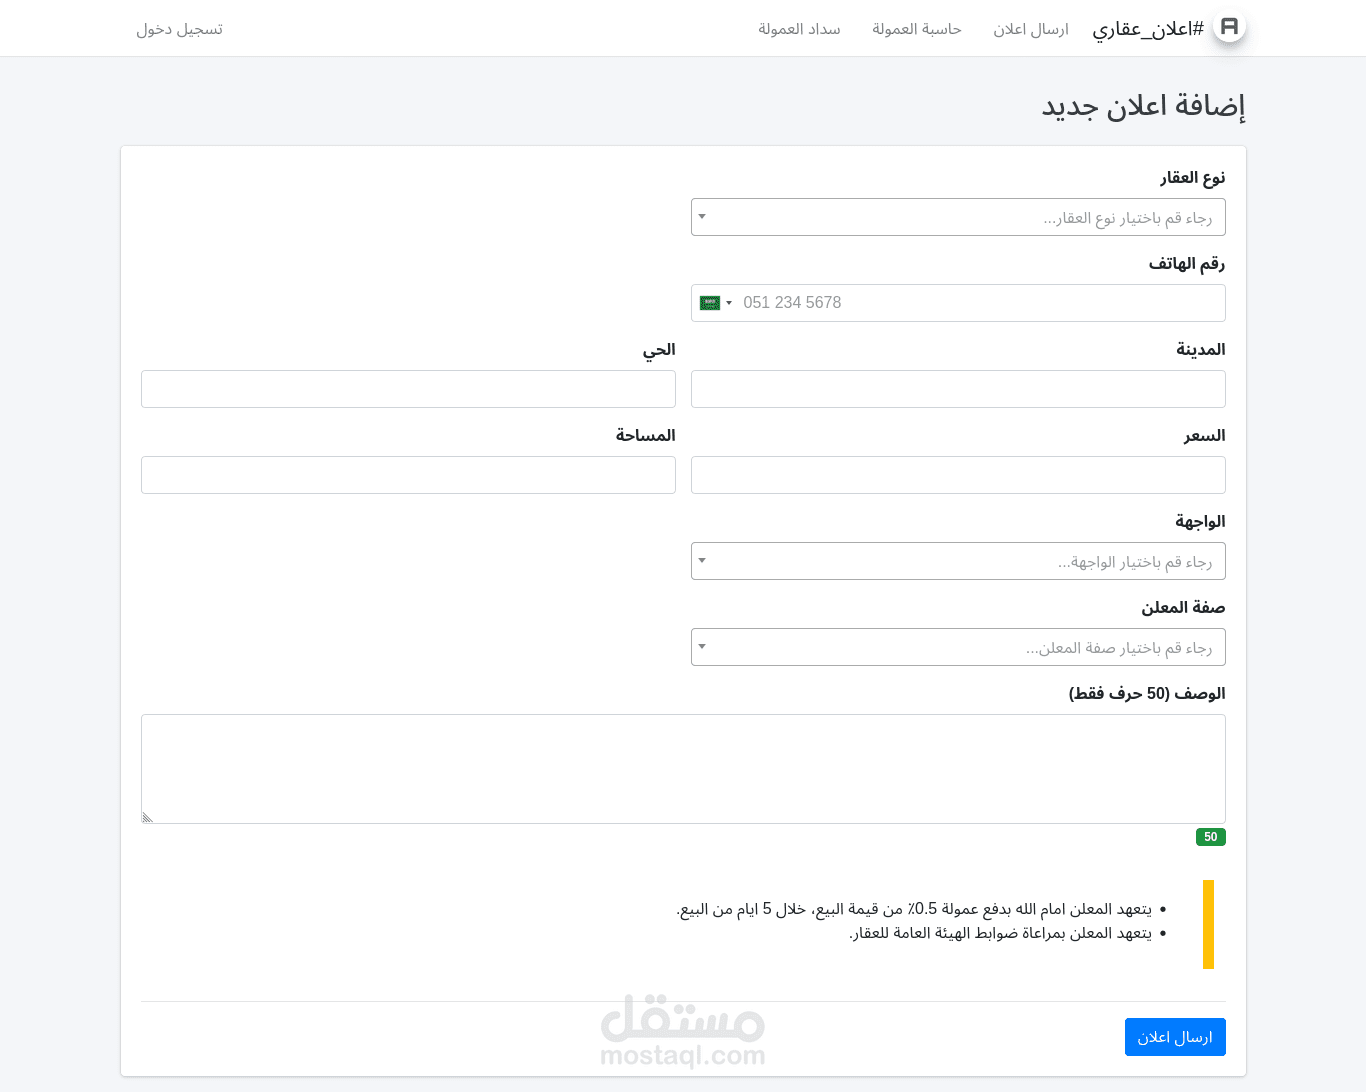Screen dimensions: 1366x1092
Task: Click the green 50 character counter badge
Action: (1210, 837)
